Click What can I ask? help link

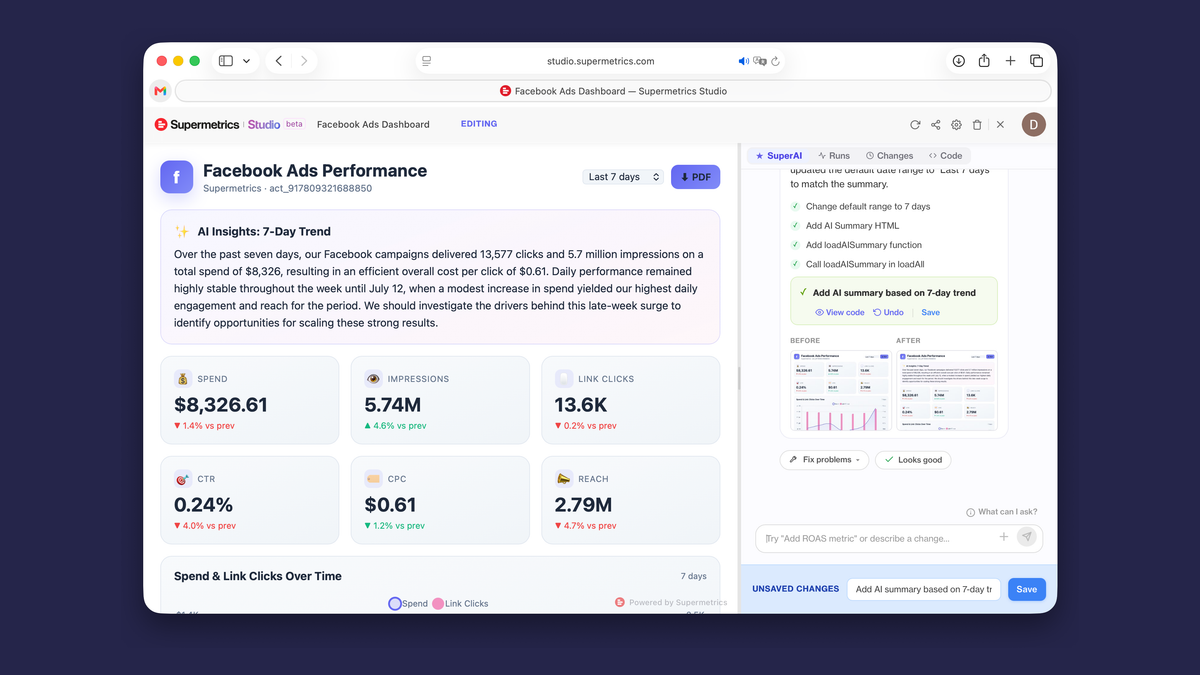[1002, 512]
